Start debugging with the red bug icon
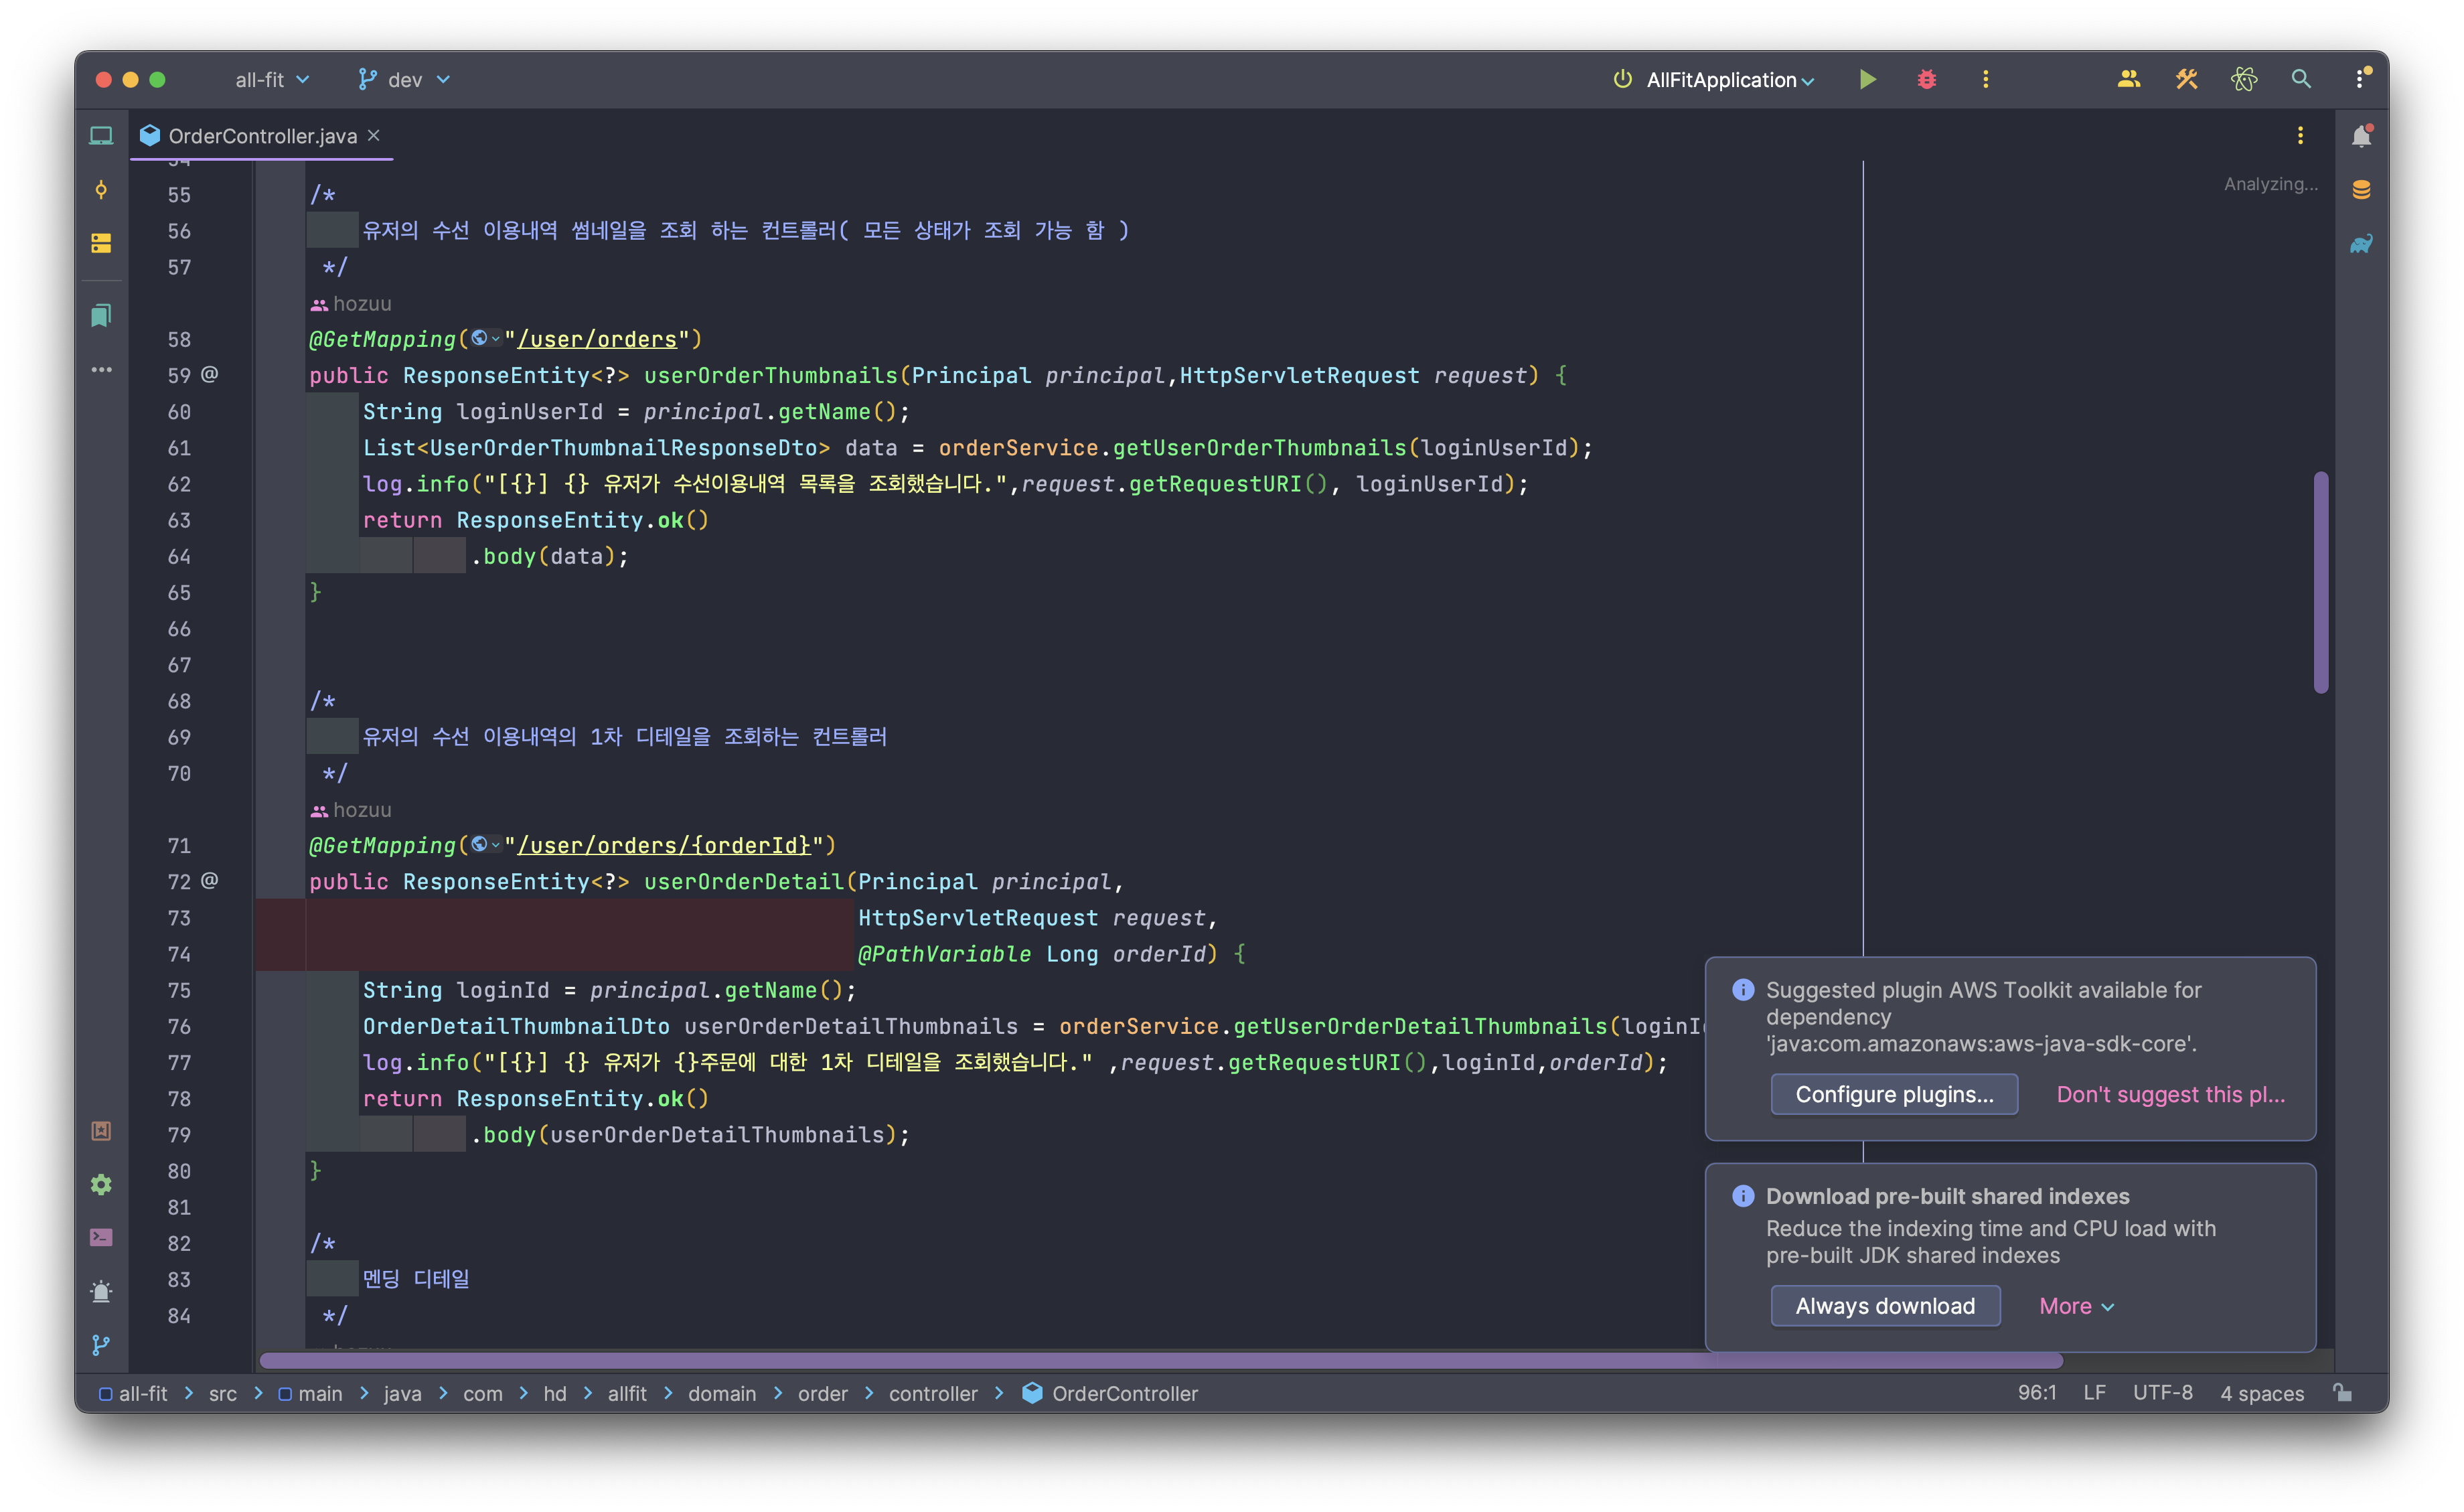 click(1926, 79)
